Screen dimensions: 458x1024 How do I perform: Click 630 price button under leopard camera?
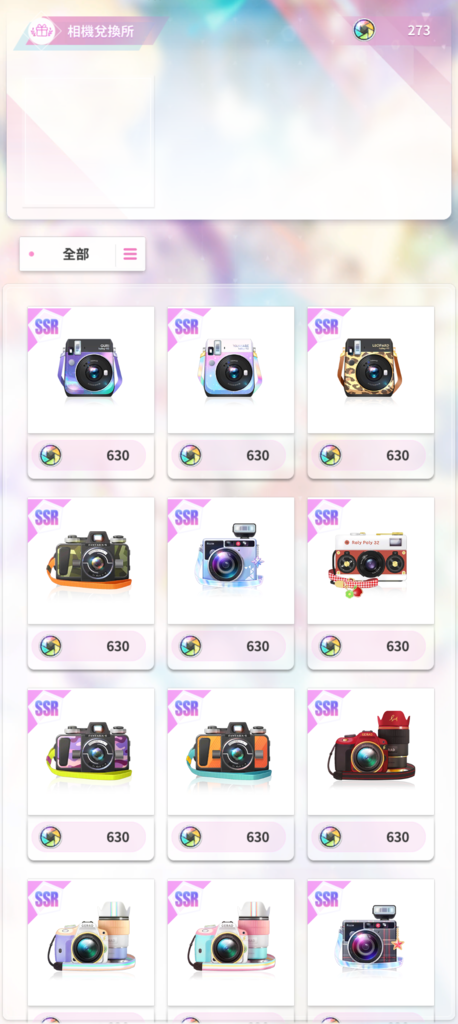370,455
